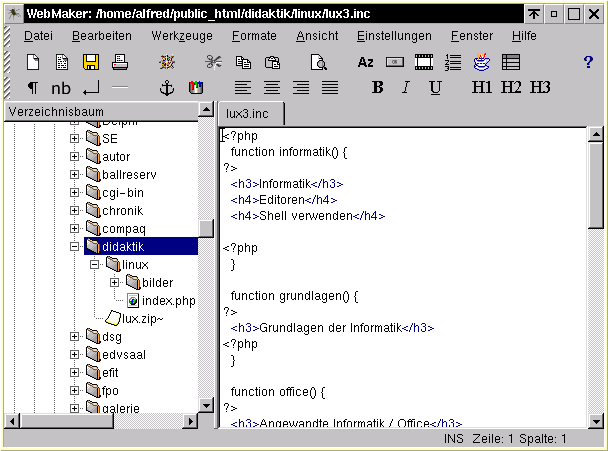This screenshot has height=451, width=608.
Task: Click the film strip media icon
Action: (x=423, y=62)
